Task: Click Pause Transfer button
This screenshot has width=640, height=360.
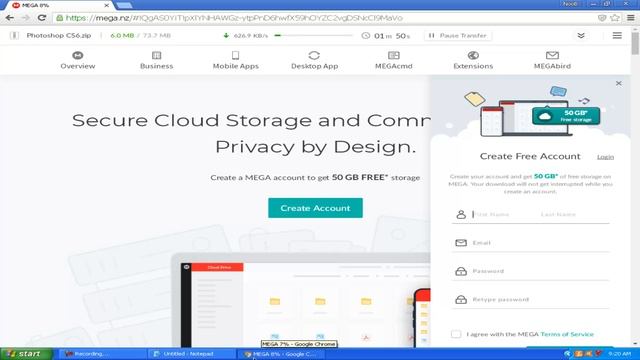Action: click(458, 36)
